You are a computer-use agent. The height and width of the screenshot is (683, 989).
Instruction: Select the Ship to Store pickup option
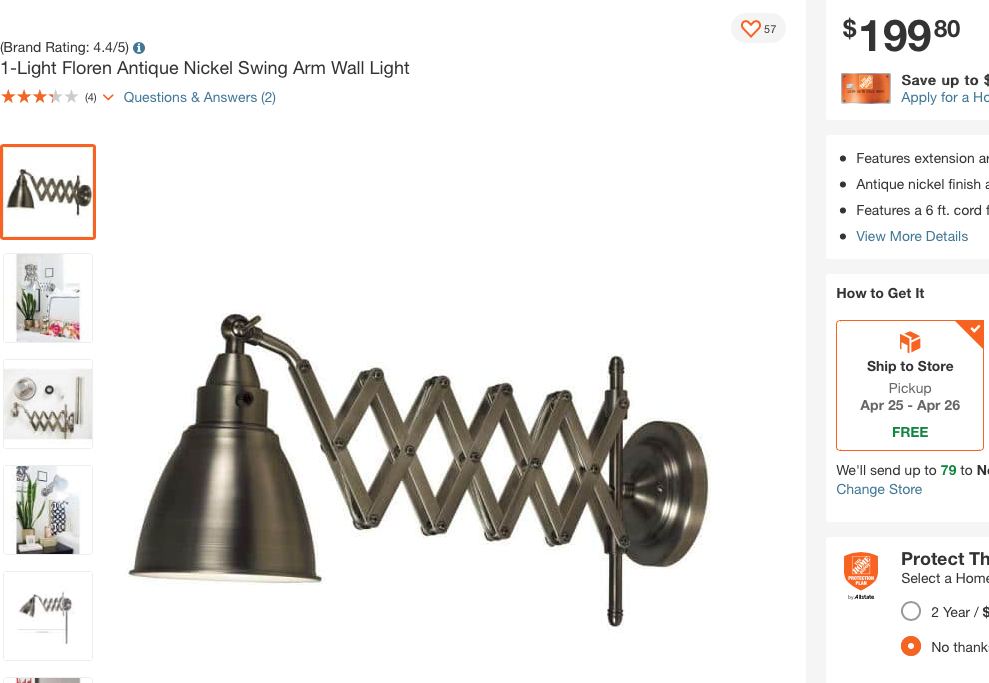pos(910,385)
